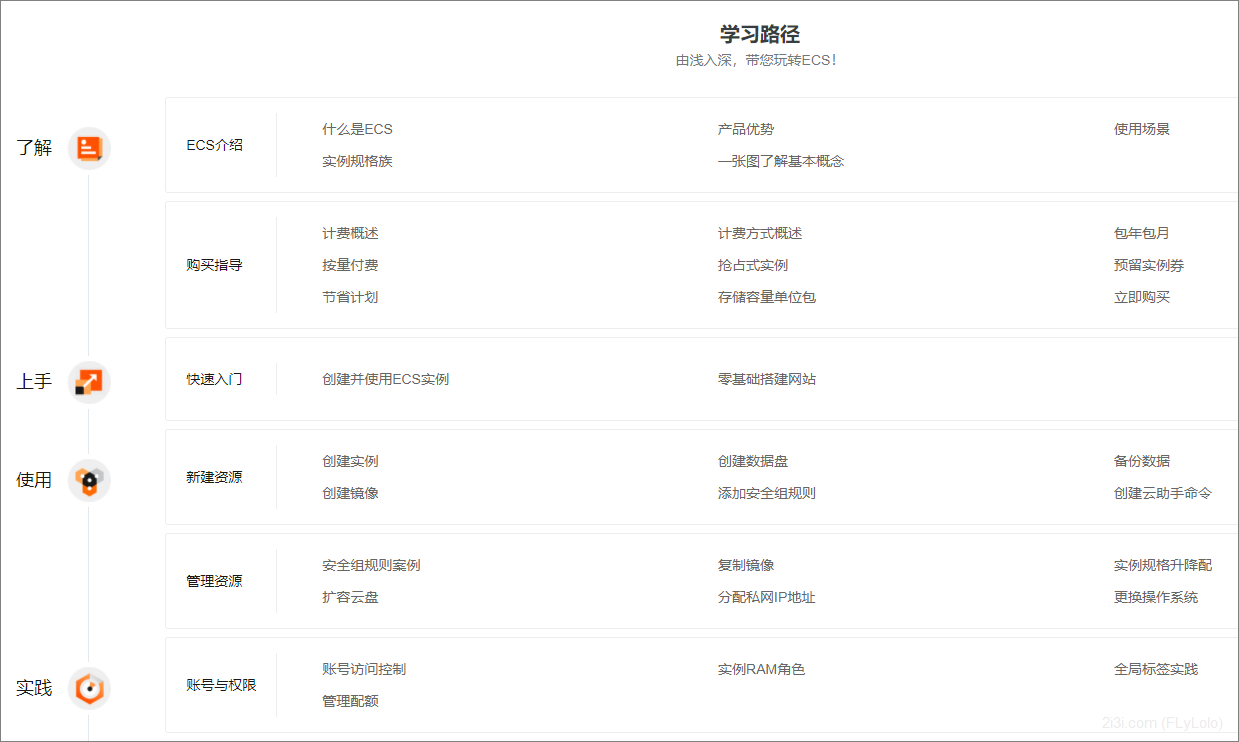Screen dimensions: 1239x742
Task: Open the 什么是ECS link
Action: [x=357, y=129]
